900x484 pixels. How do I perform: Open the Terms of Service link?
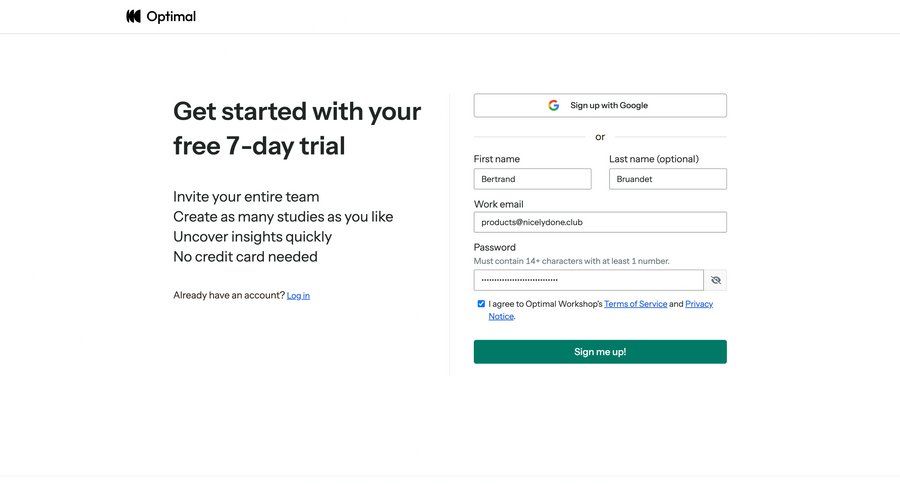pyautogui.click(x=635, y=304)
